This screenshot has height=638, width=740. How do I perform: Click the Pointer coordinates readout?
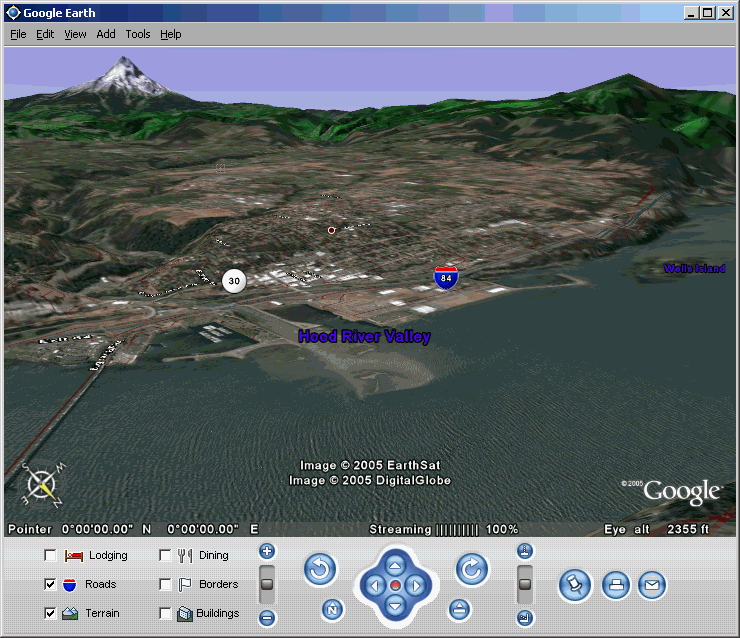click(x=133, y=529)
